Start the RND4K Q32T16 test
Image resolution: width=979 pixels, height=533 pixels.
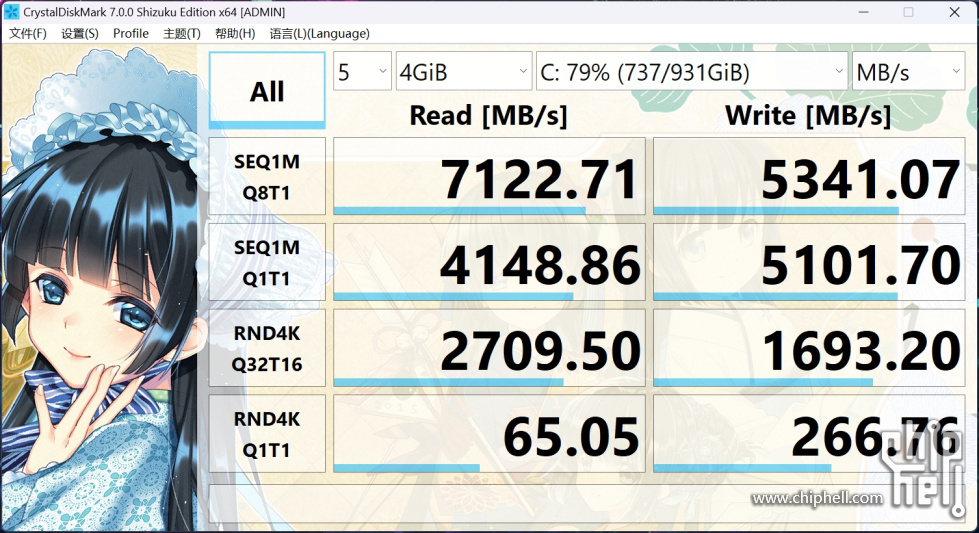click(267, 348)
